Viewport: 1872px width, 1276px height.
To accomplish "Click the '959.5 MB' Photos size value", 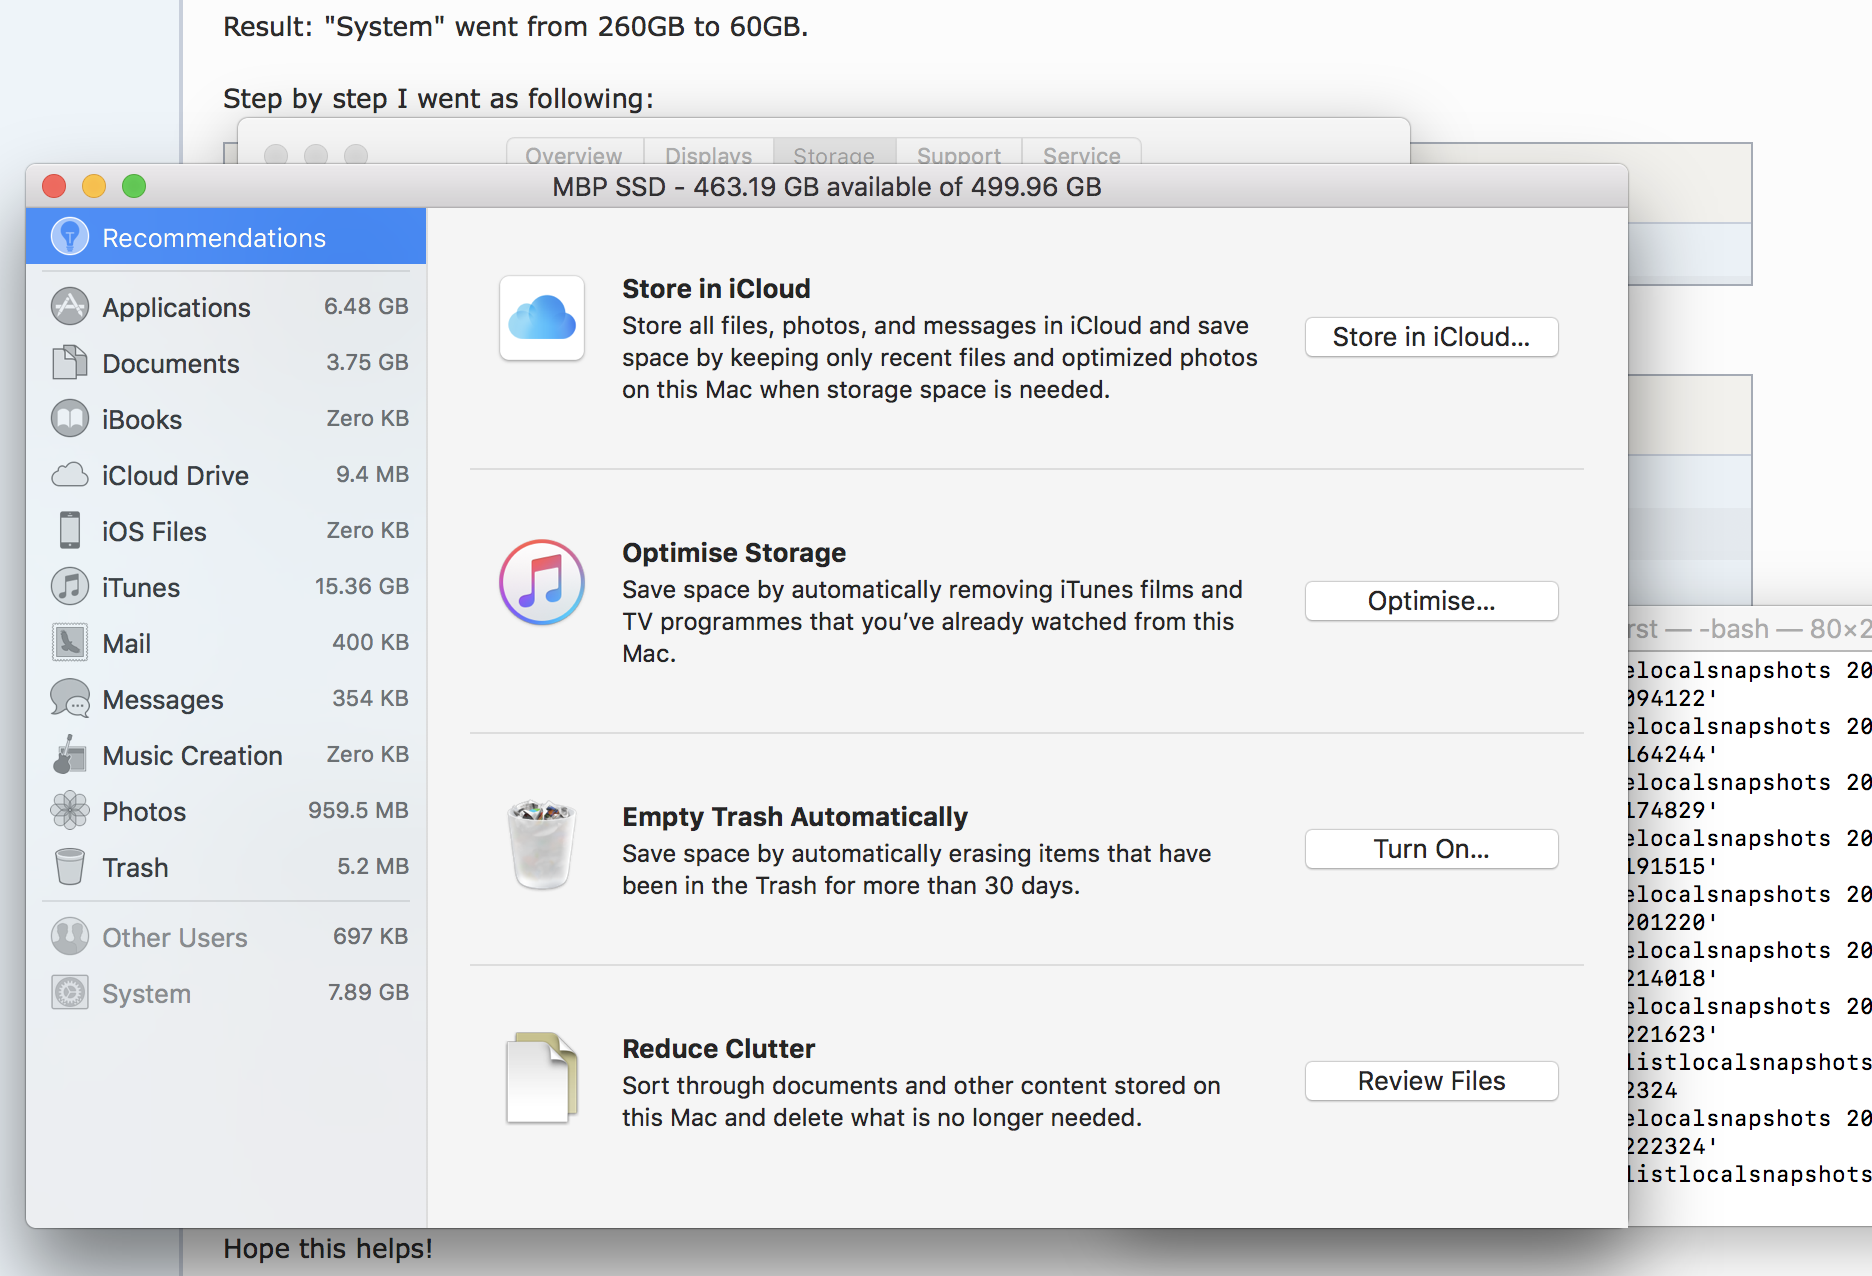I will [x=358, y=810].
